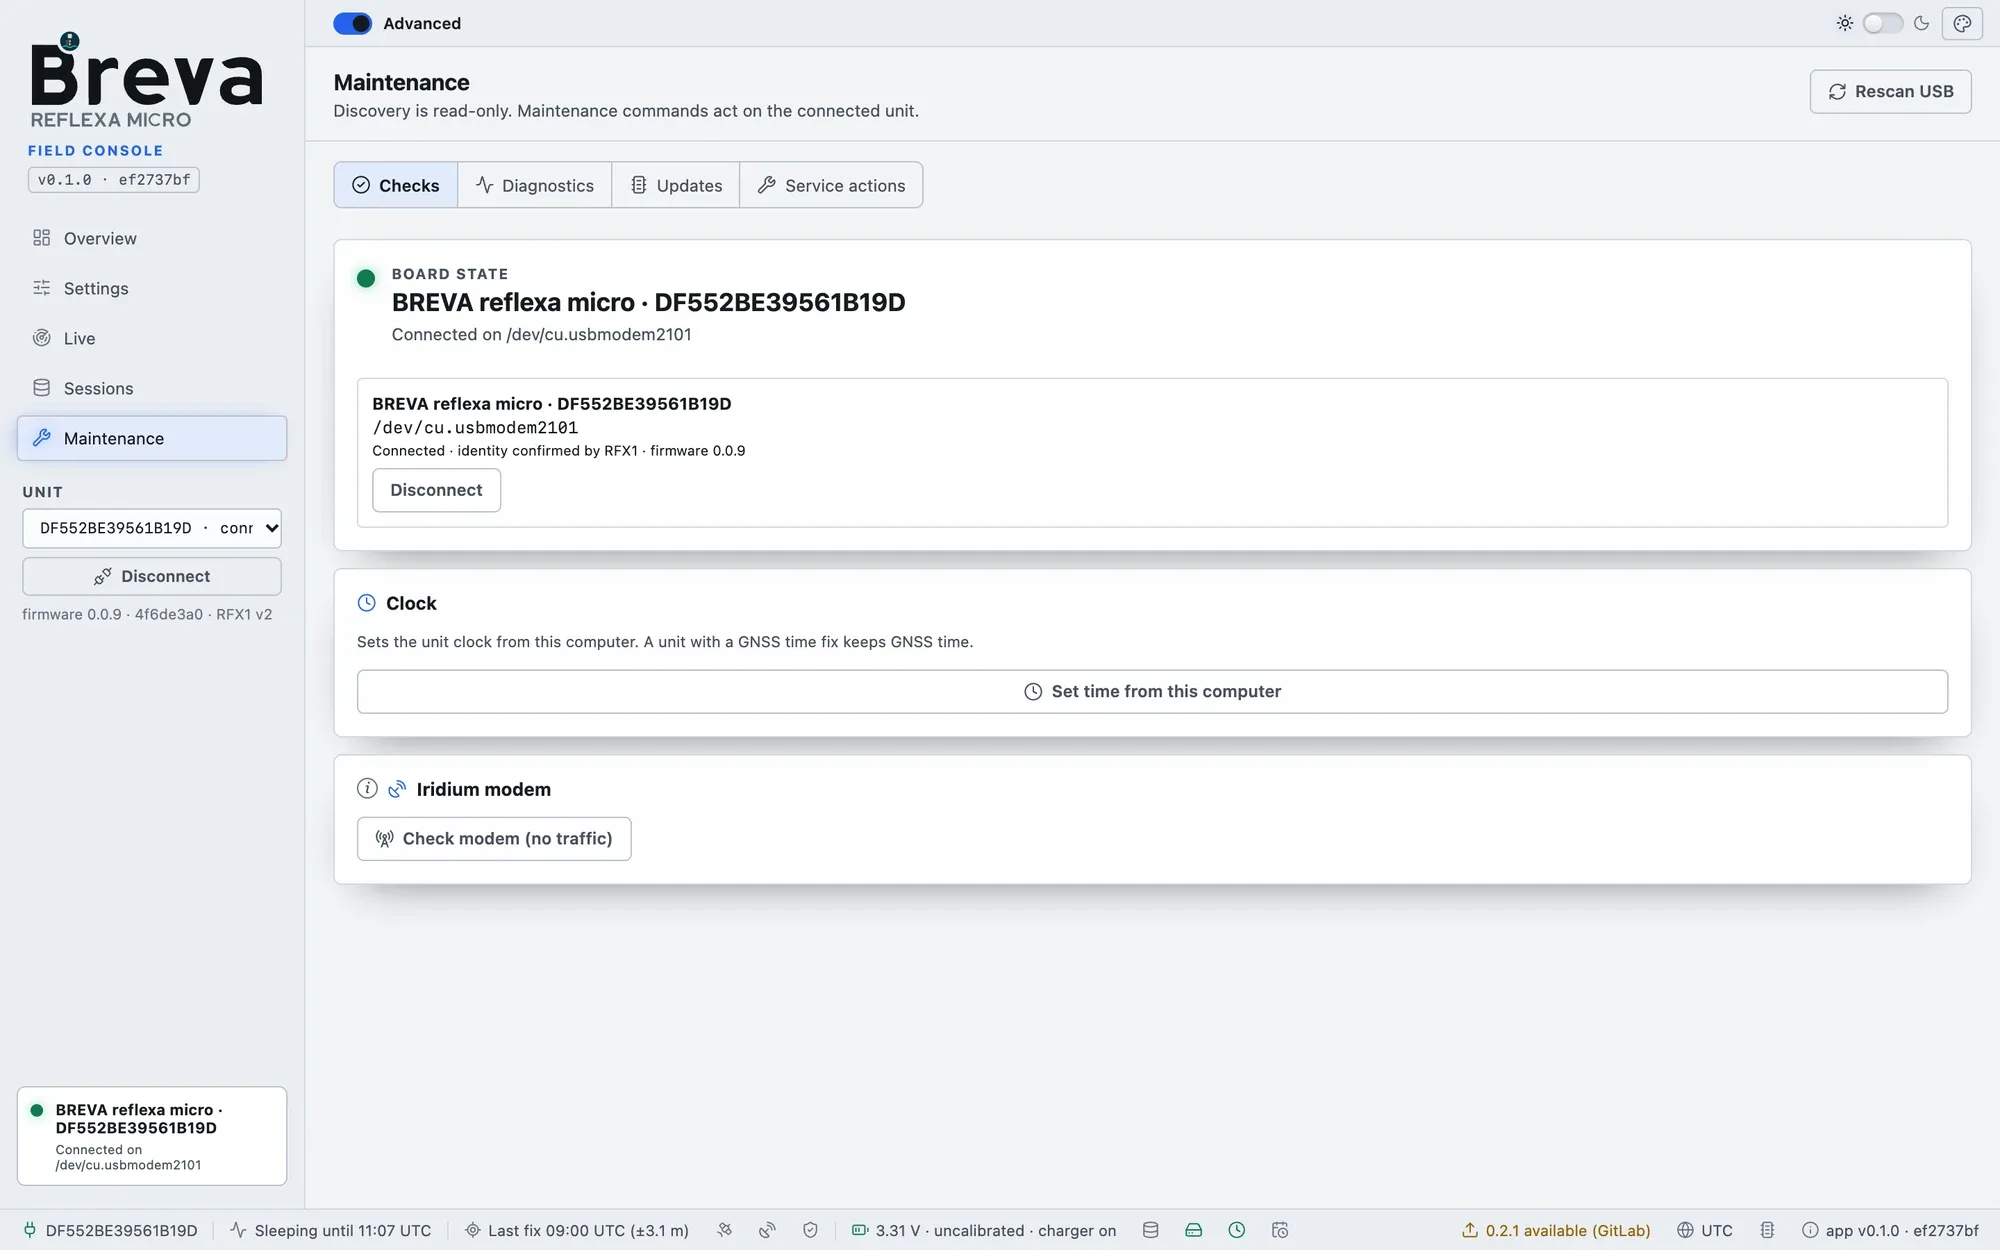Screen dimensions: 2000x1250
Task: Open the Diagnostics tab
Action: [x=535, y=185]
